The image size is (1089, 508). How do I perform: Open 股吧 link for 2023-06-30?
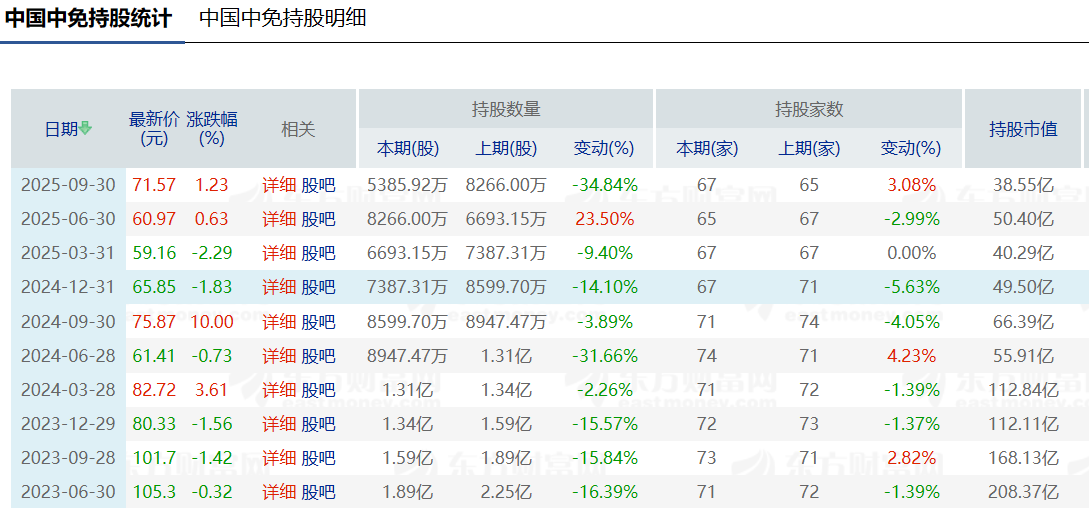tap(318, 493)
